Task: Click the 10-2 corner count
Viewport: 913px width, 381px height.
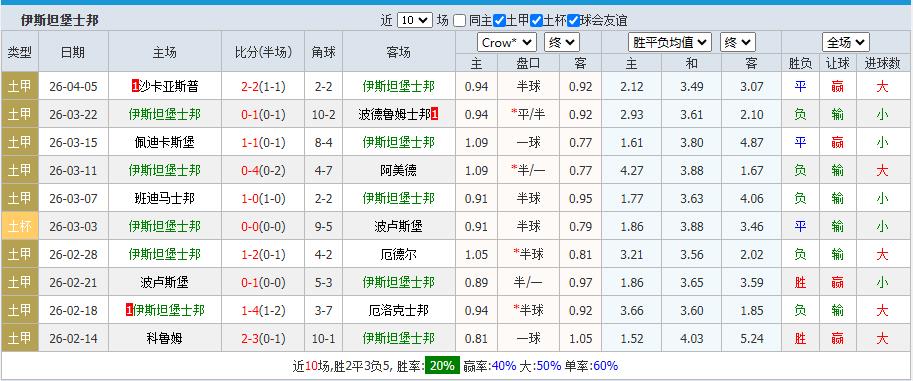Action: (x=324, y=115)
